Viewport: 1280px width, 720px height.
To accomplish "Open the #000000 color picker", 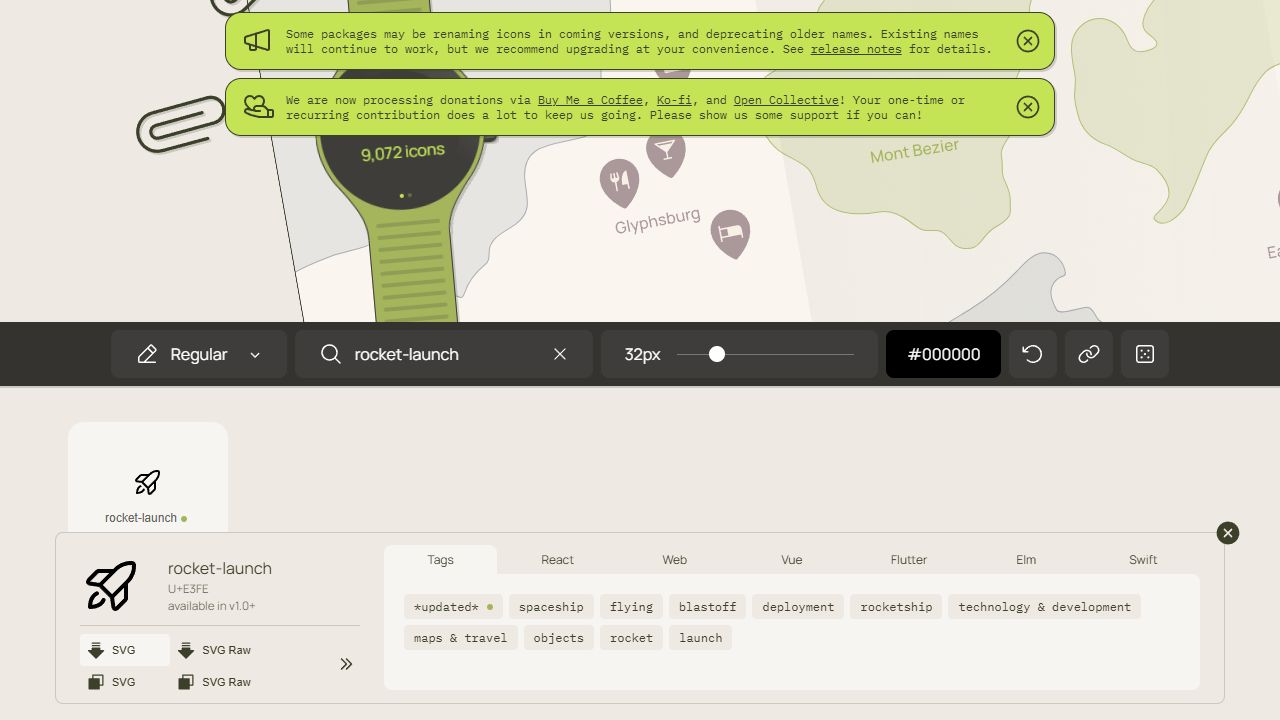I will click(x=943, y=354).
